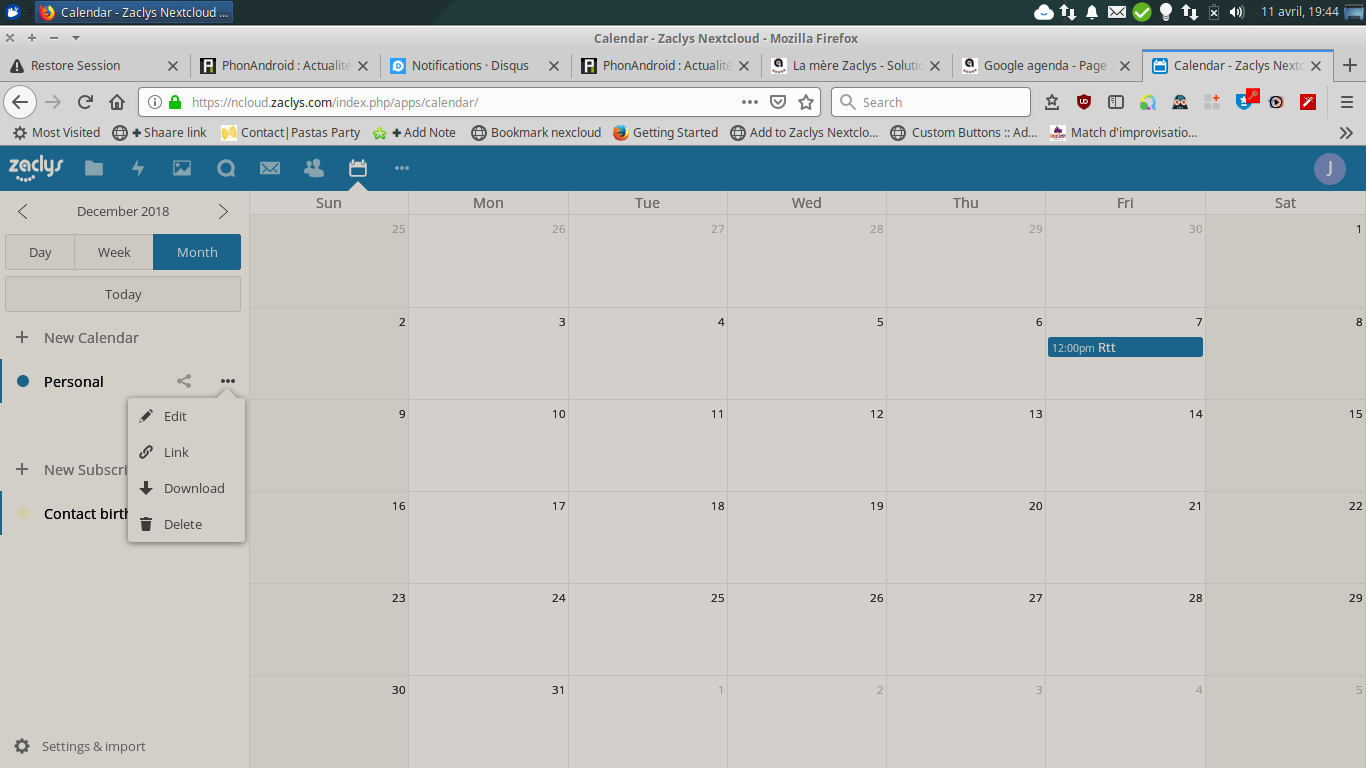1366x768 pixels.
Task: Open the Contacts people icon
Action: coord(314,168)
